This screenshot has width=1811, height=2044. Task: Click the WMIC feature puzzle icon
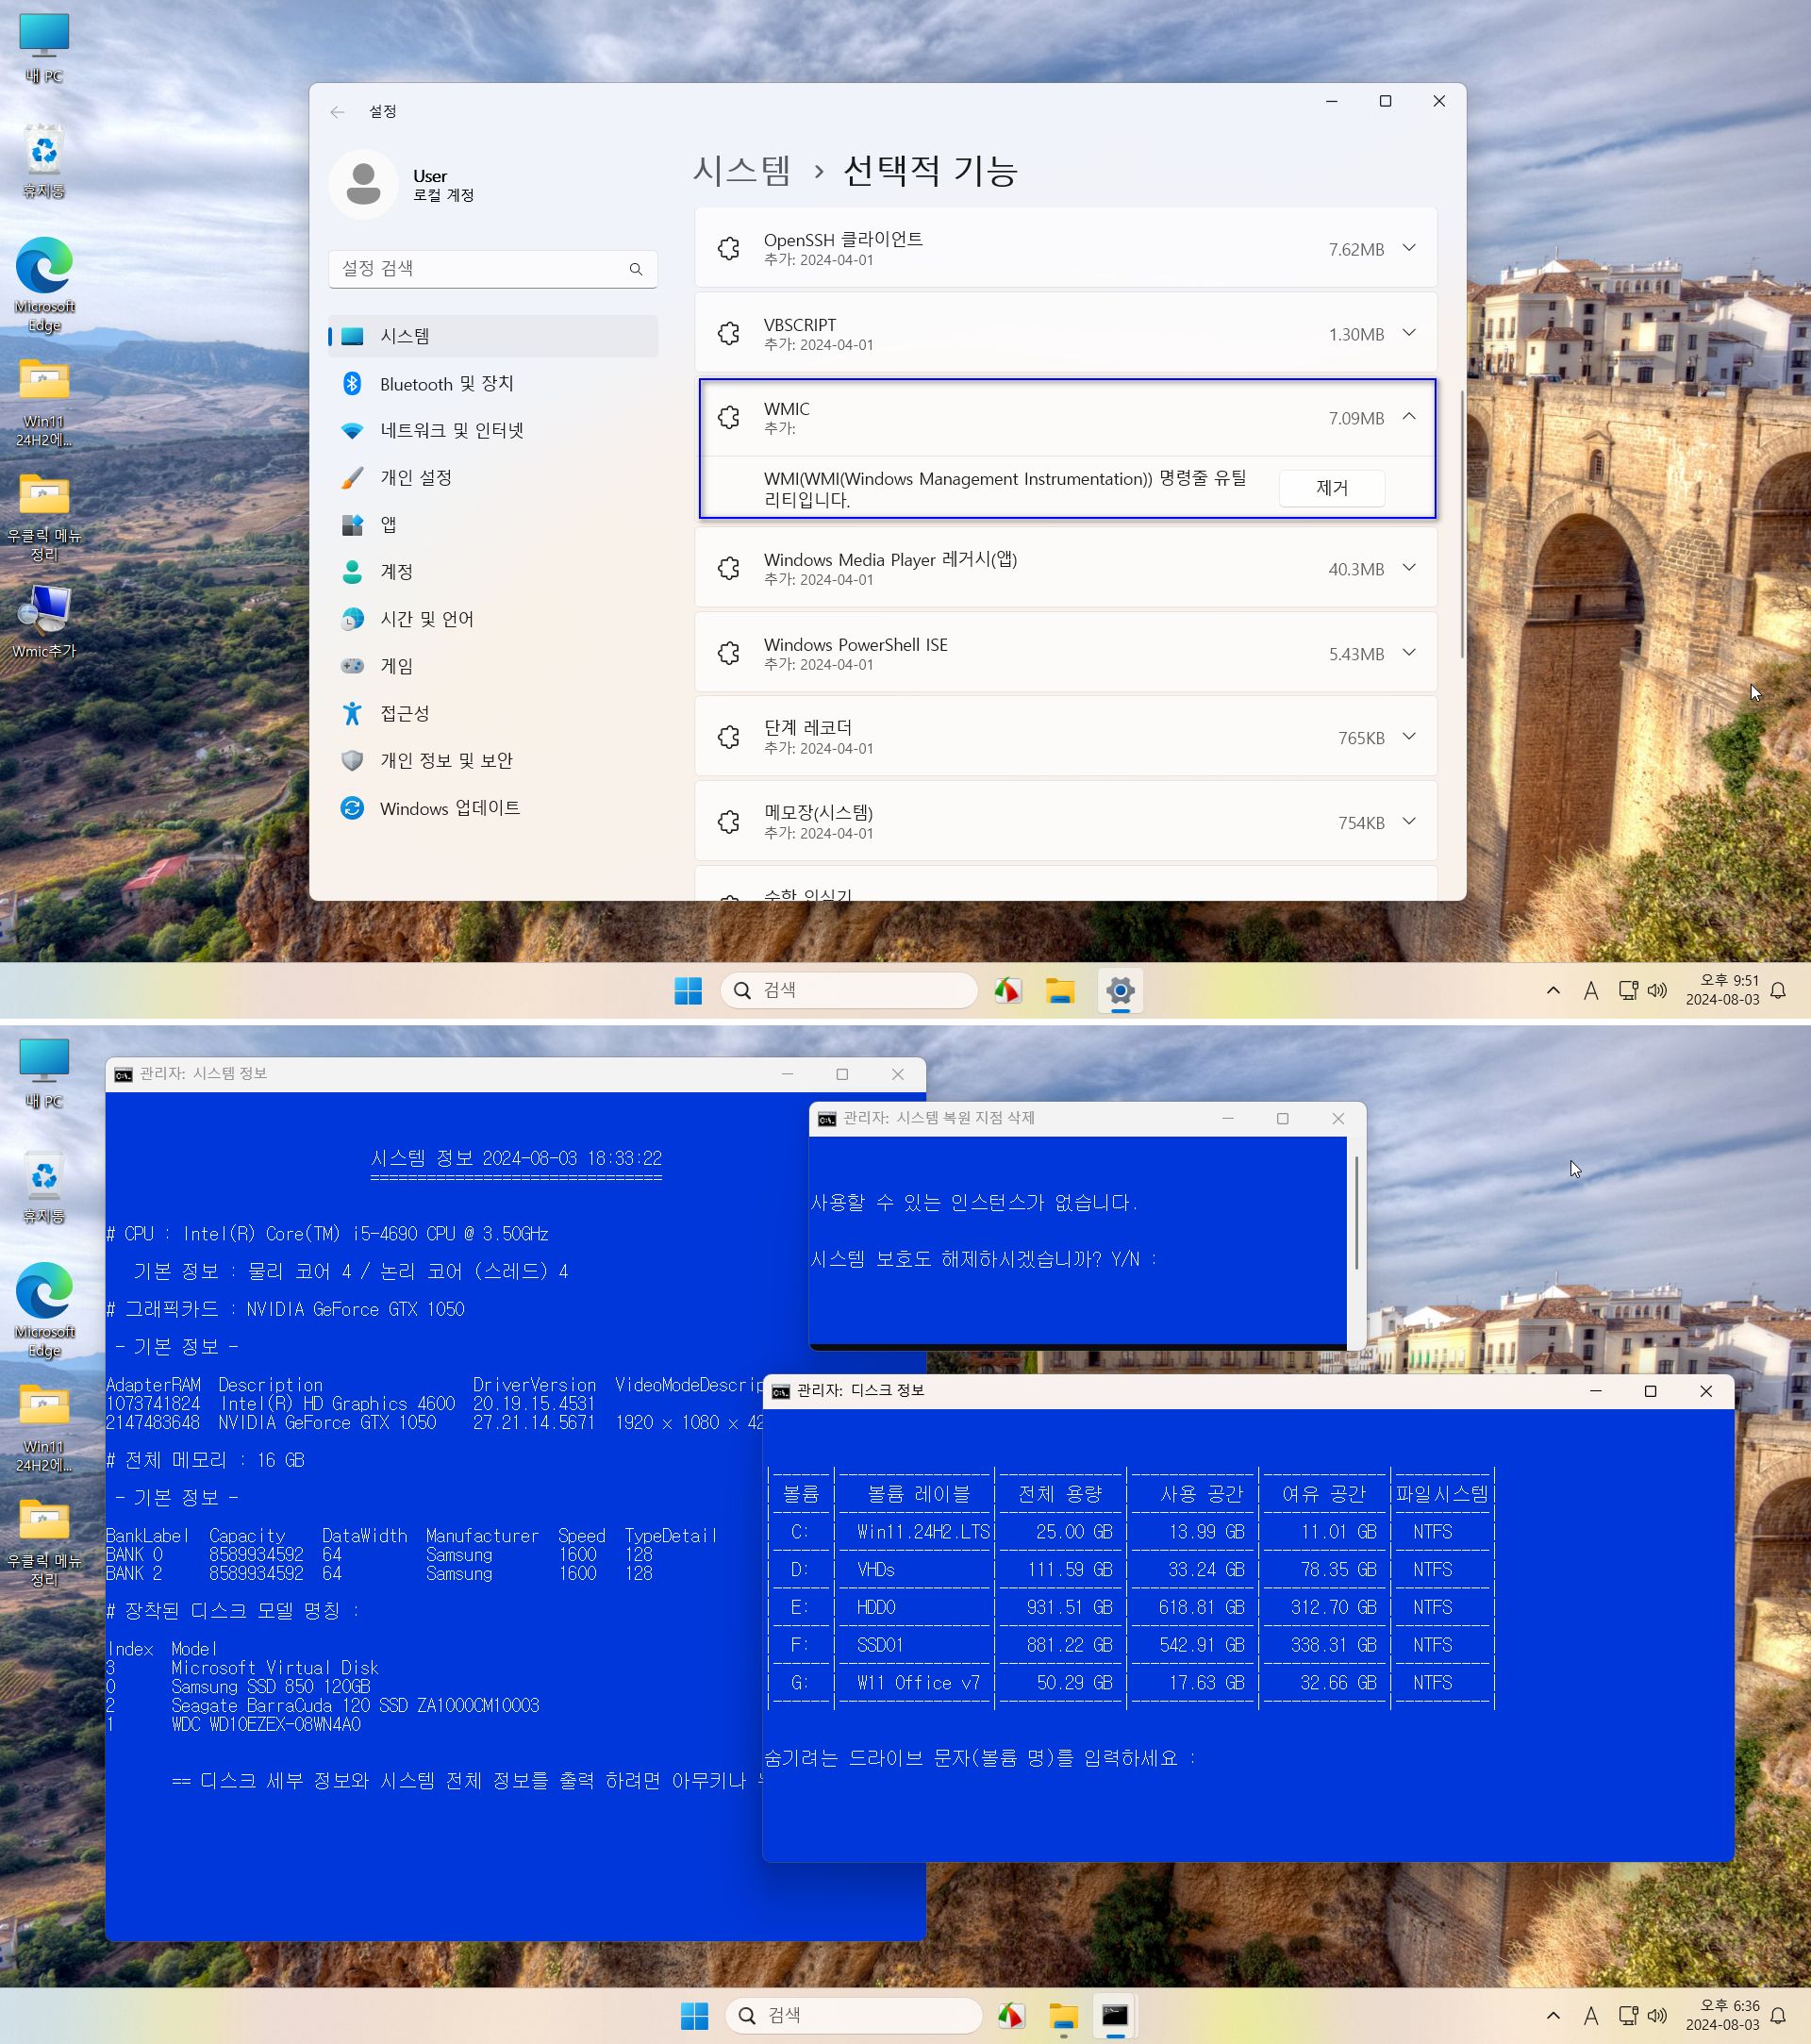(729, 417)
